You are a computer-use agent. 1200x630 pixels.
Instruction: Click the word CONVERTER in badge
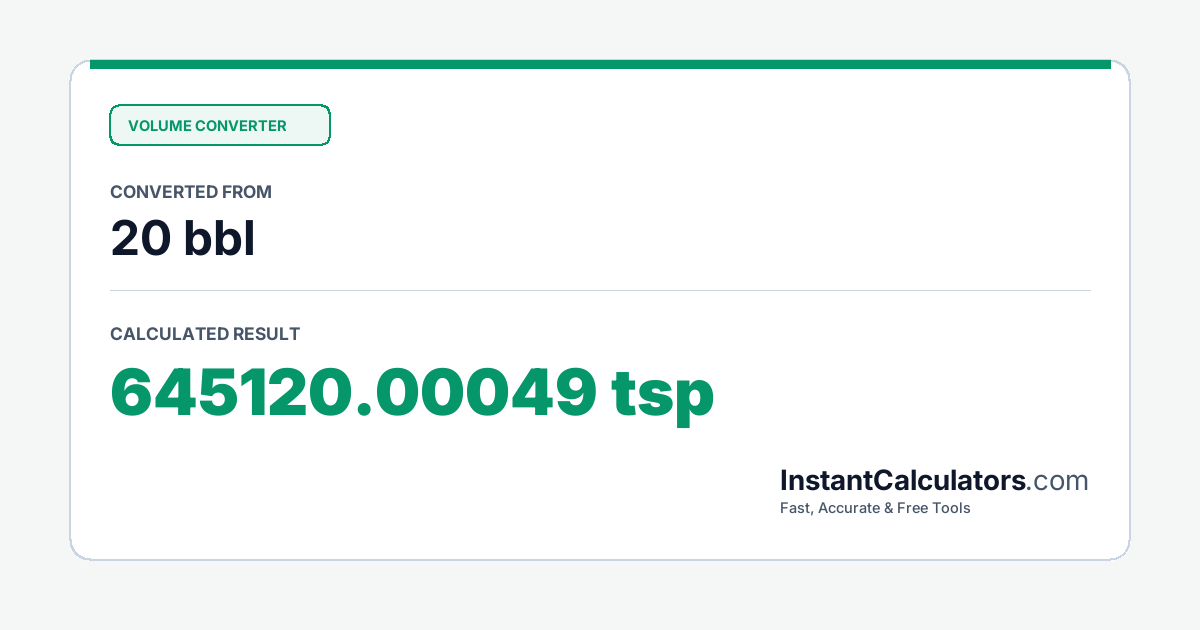241,126
